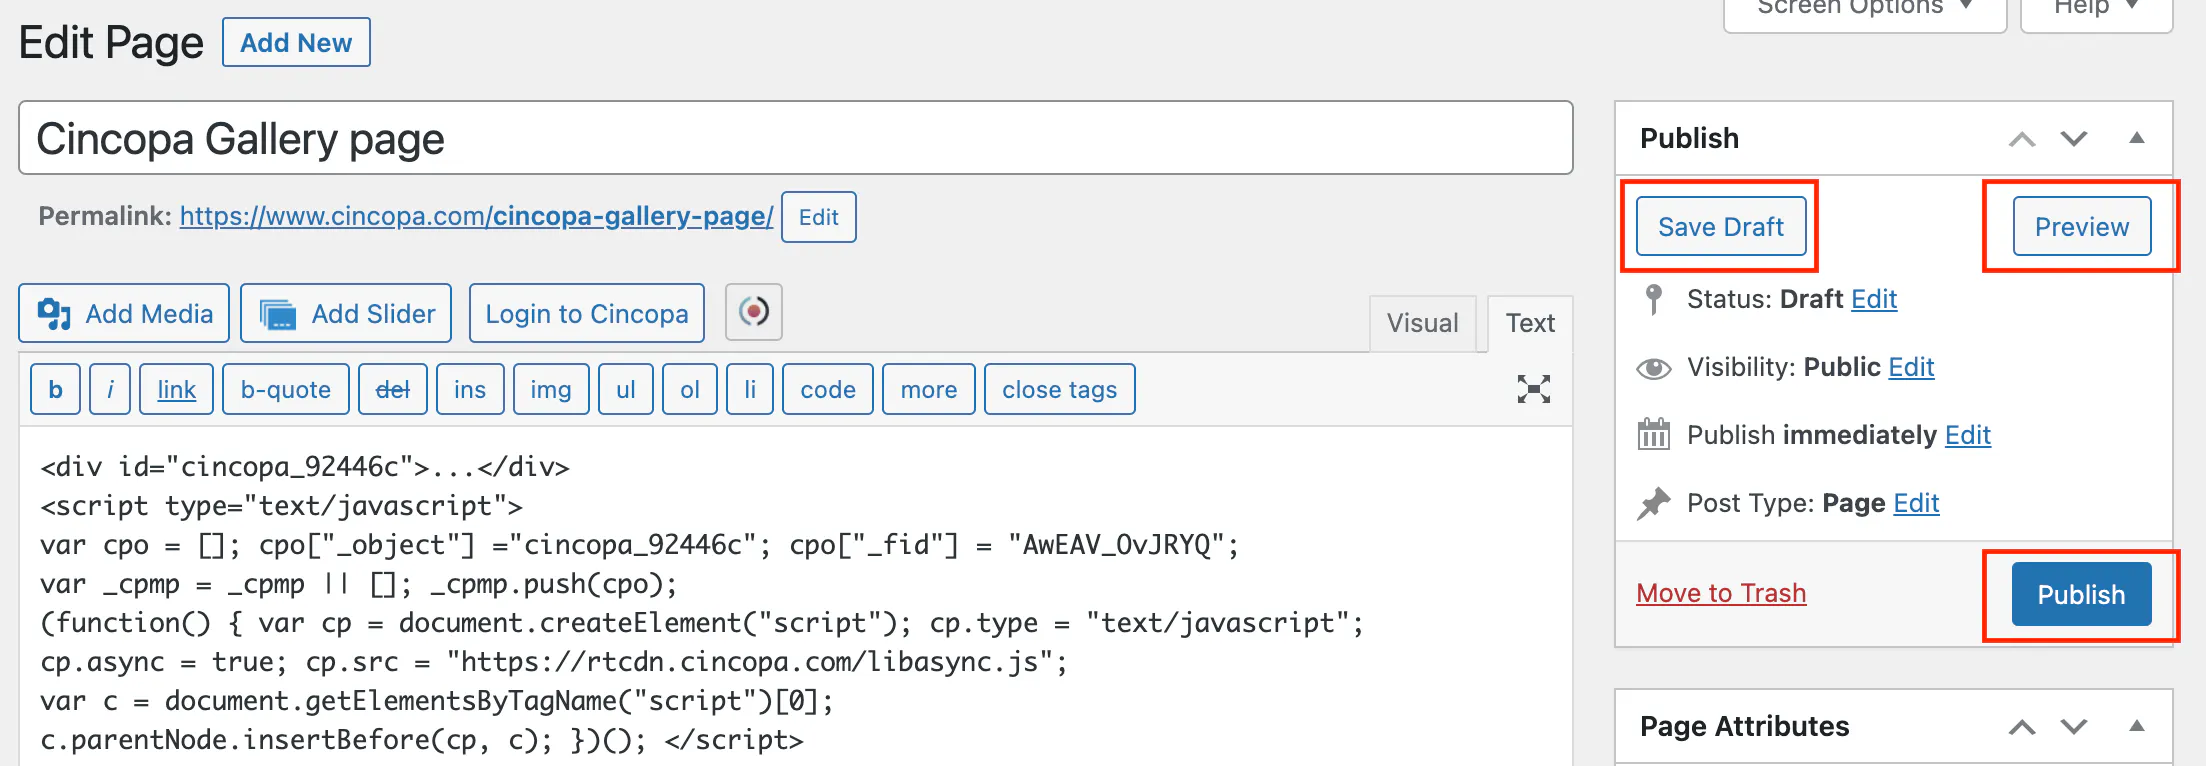Click Add Slider button
The width and height of the screenshot is (2206, 766).
coord(346,313)
